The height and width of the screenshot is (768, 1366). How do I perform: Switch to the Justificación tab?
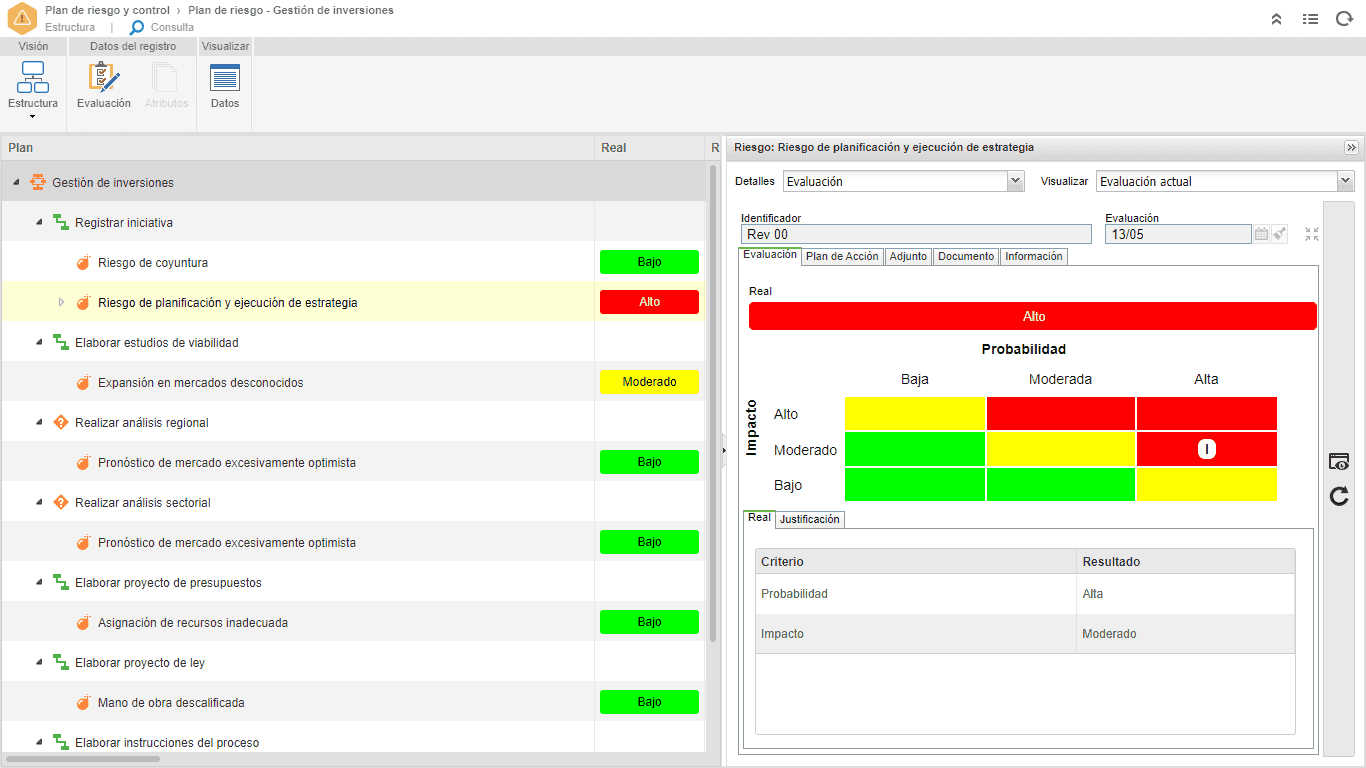(810, 519)
